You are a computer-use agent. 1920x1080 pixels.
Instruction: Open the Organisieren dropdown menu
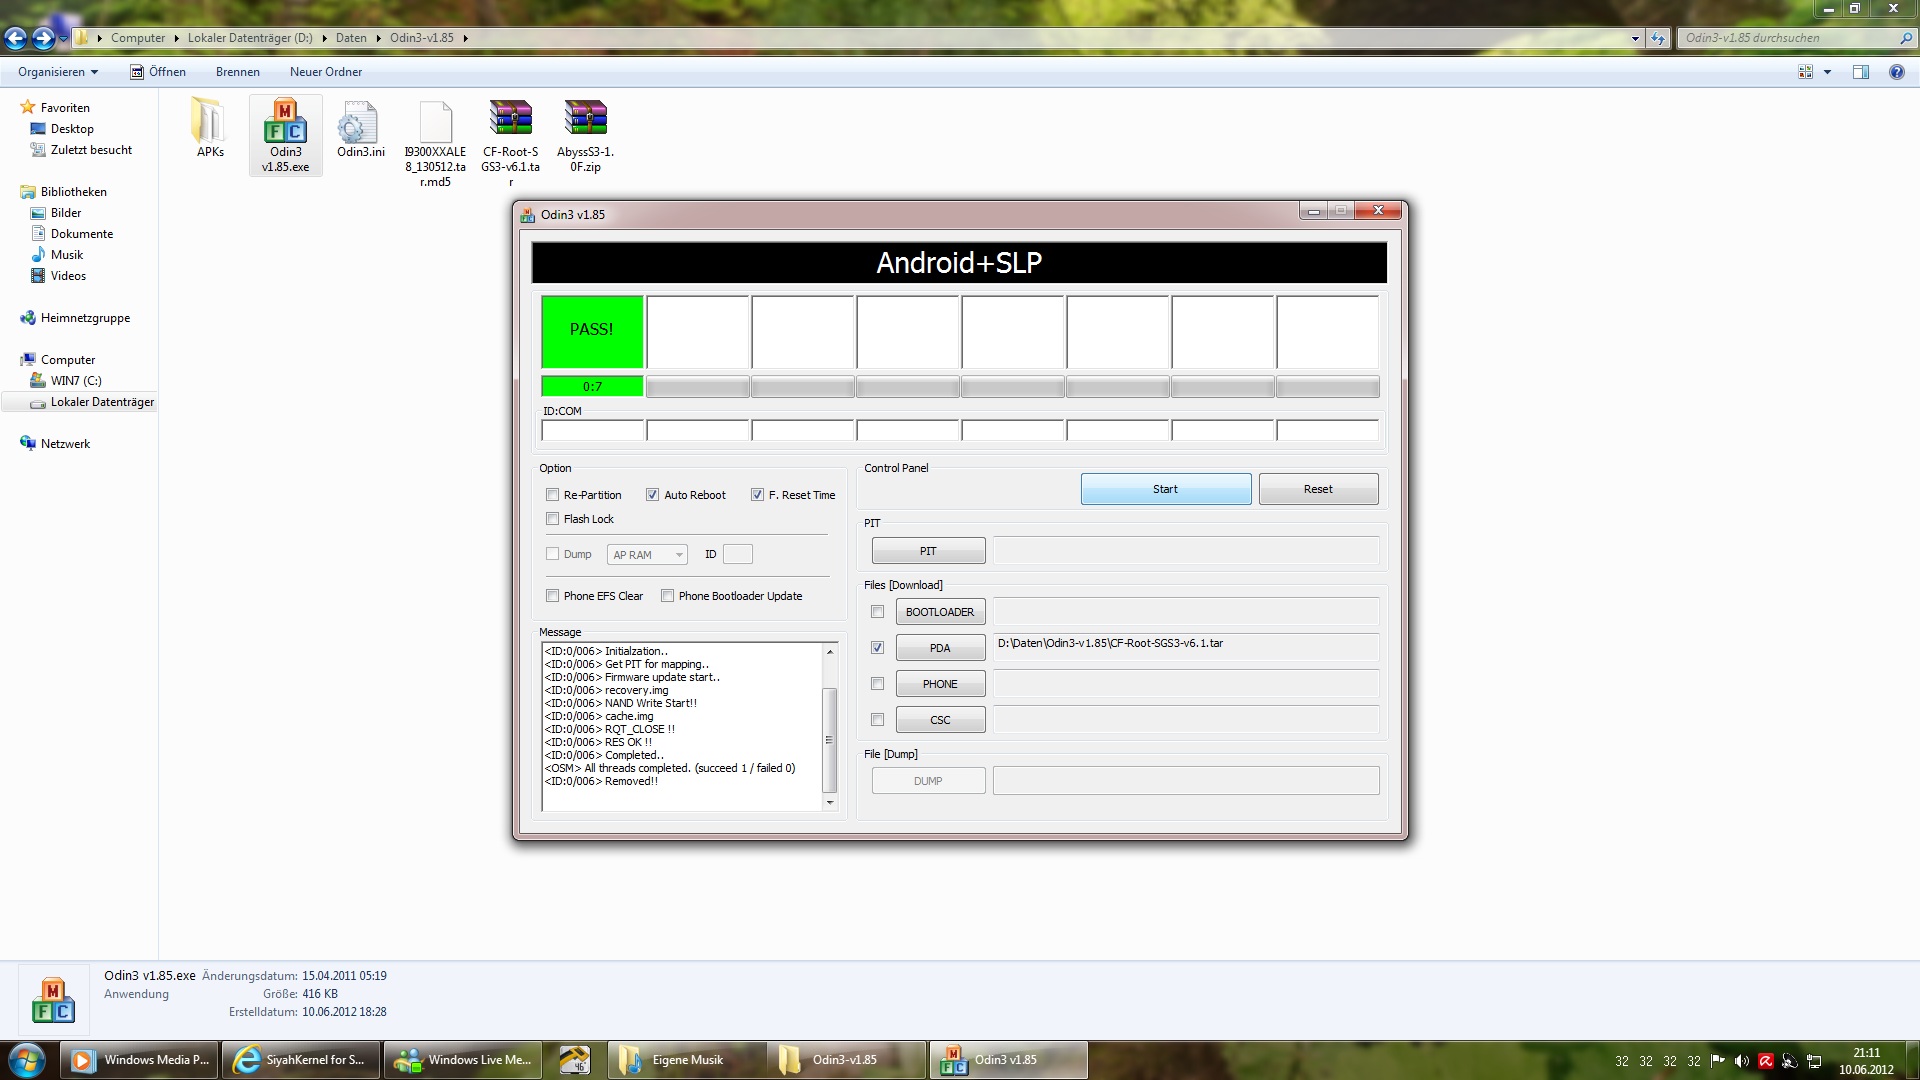58,72
